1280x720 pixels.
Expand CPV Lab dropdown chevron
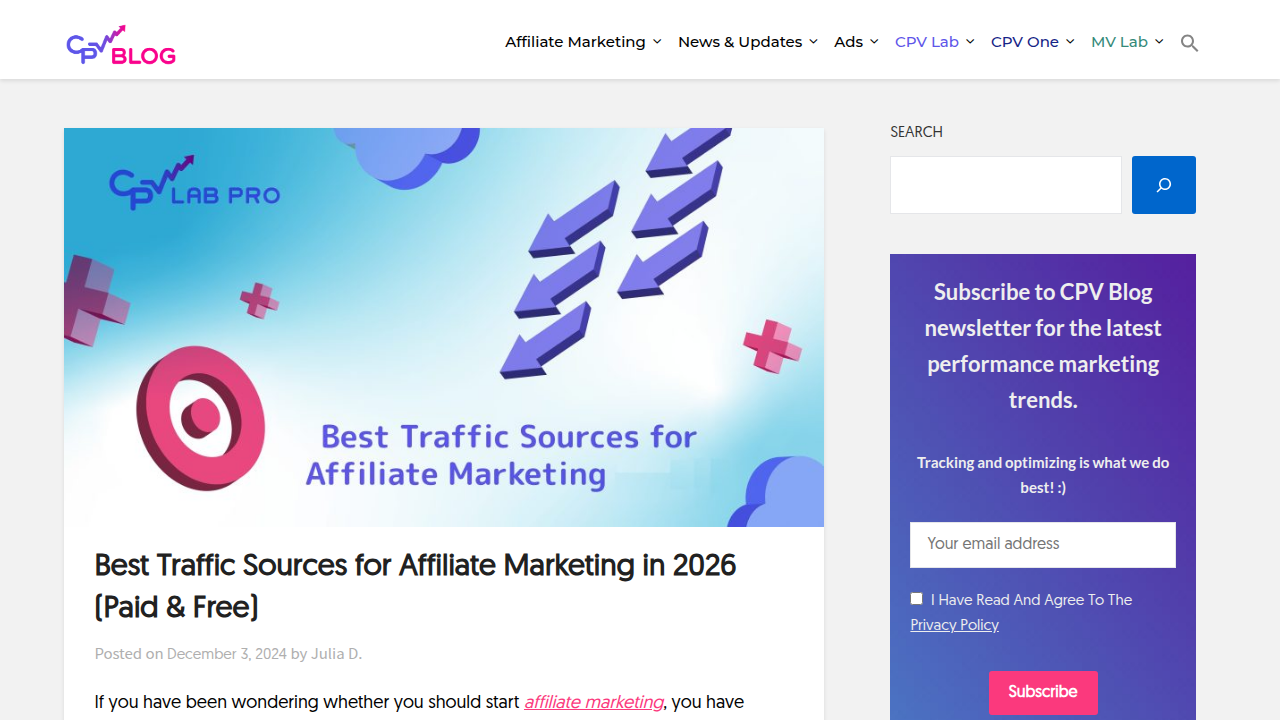970,42
